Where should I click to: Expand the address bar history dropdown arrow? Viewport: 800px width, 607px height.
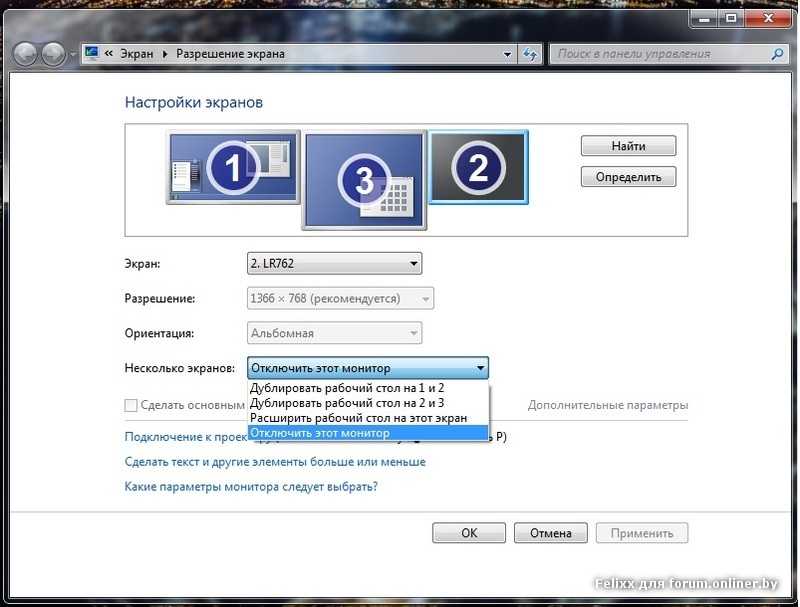click(507, 54)
